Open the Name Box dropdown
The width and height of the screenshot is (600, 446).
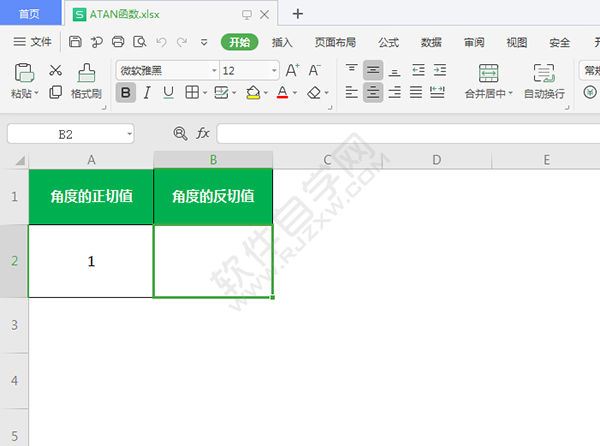click(129, 134)
